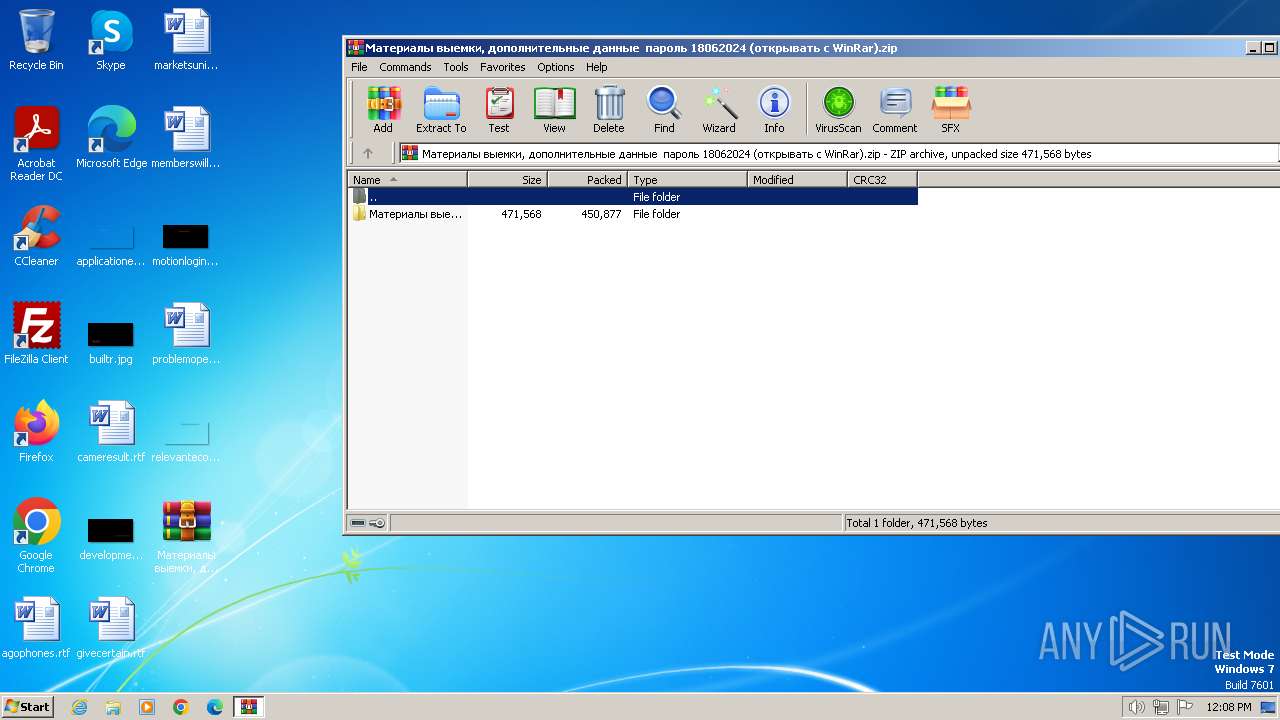Select the WinRAR archive 'Материалы выемки' on desktop
1280x720 pixels.
[186, 536]
